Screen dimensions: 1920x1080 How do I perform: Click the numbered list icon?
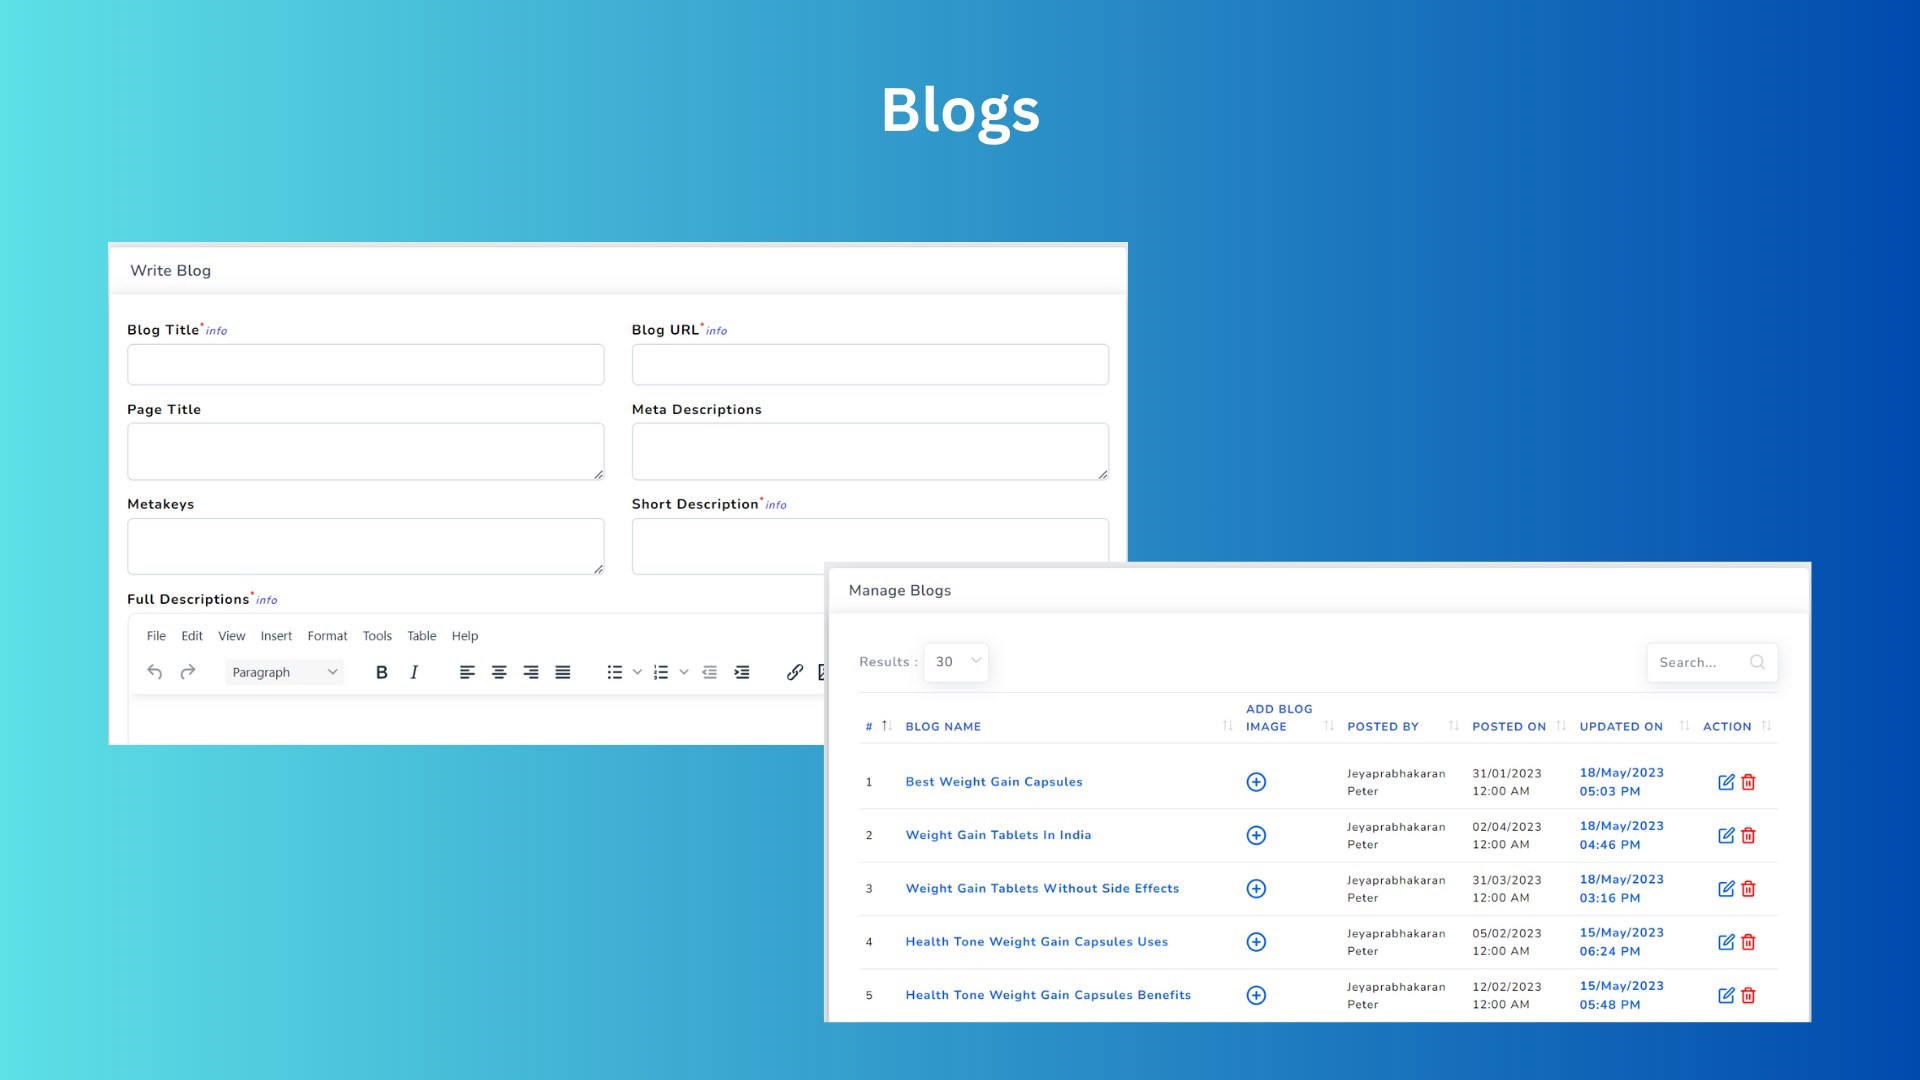(x=661, y=672)
